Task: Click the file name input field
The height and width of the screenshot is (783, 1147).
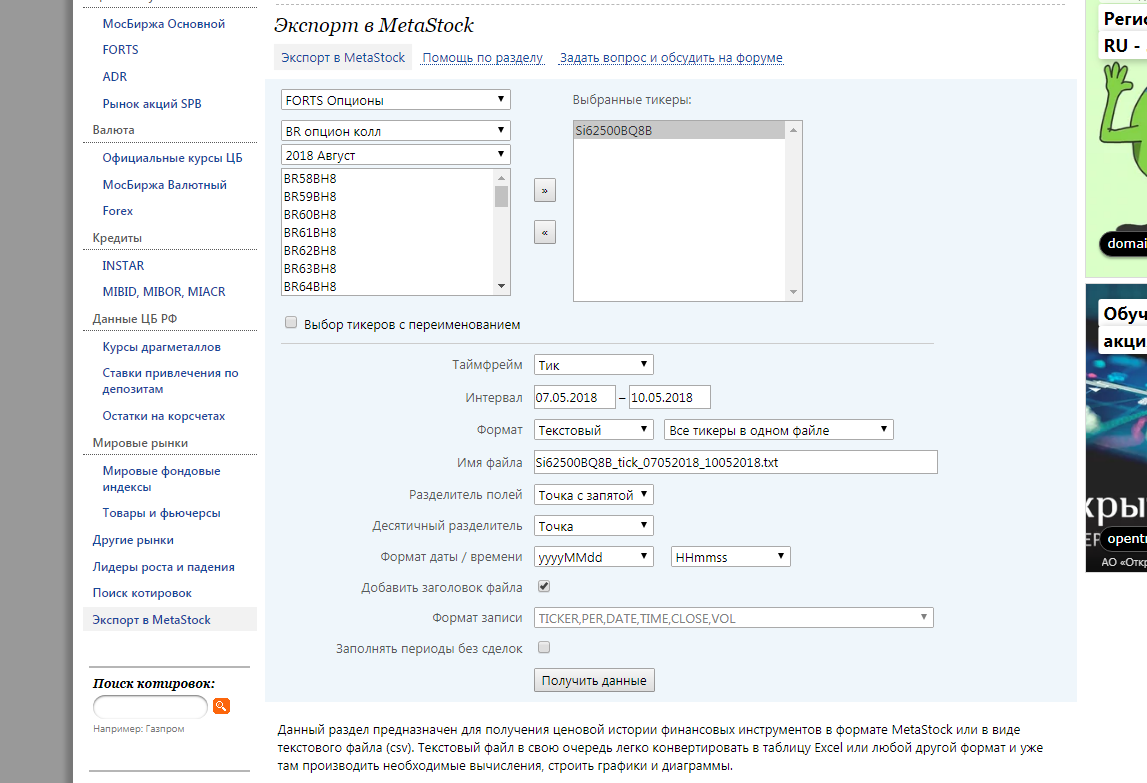Action: click(x=735, y=462)
